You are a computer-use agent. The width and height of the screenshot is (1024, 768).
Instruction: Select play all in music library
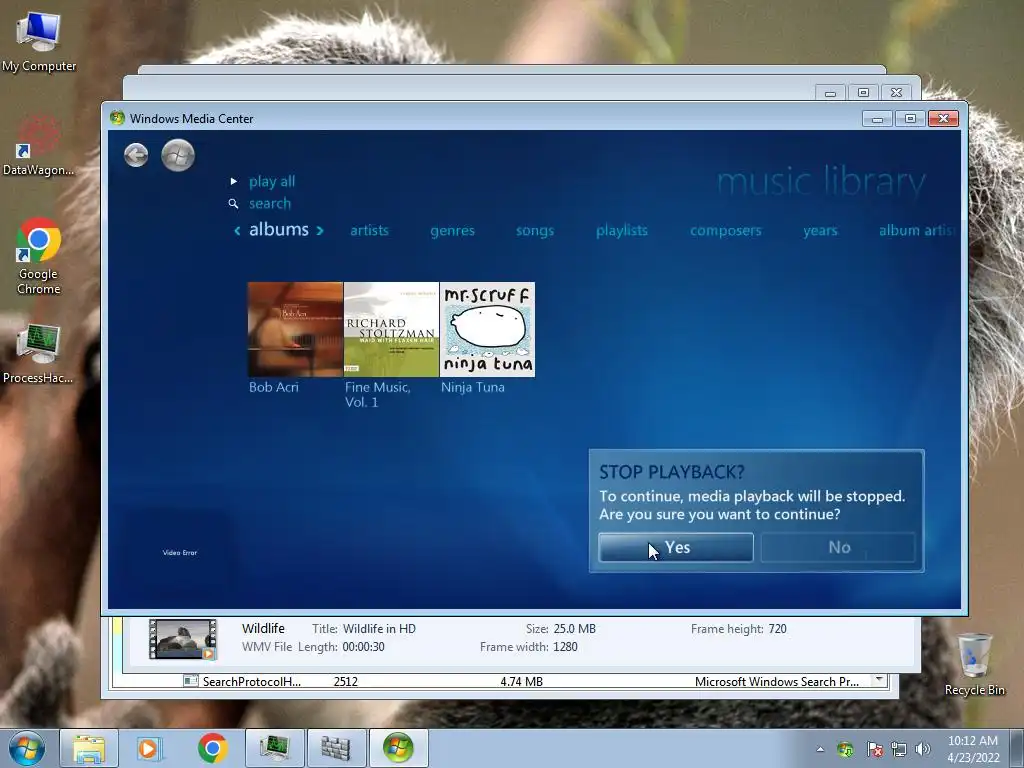coord(272,182)
